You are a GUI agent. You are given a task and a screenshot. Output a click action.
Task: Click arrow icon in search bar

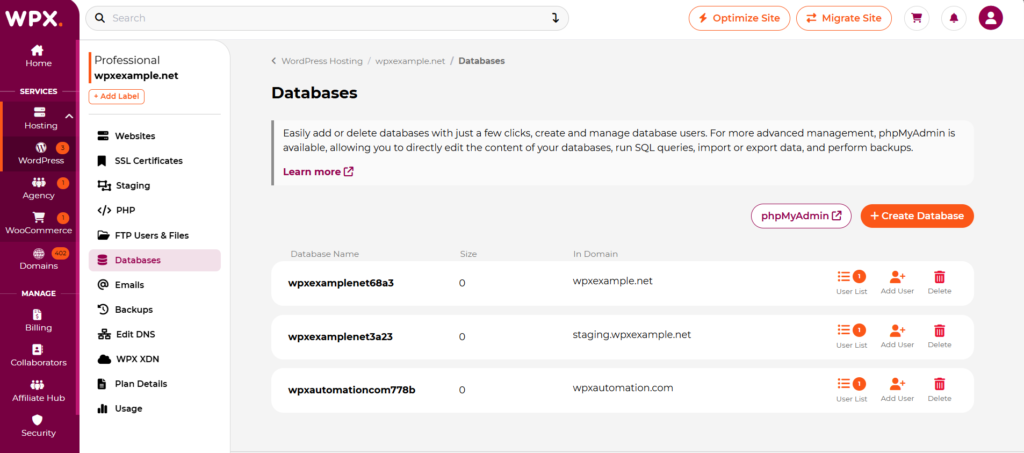[x=556, y=18]
